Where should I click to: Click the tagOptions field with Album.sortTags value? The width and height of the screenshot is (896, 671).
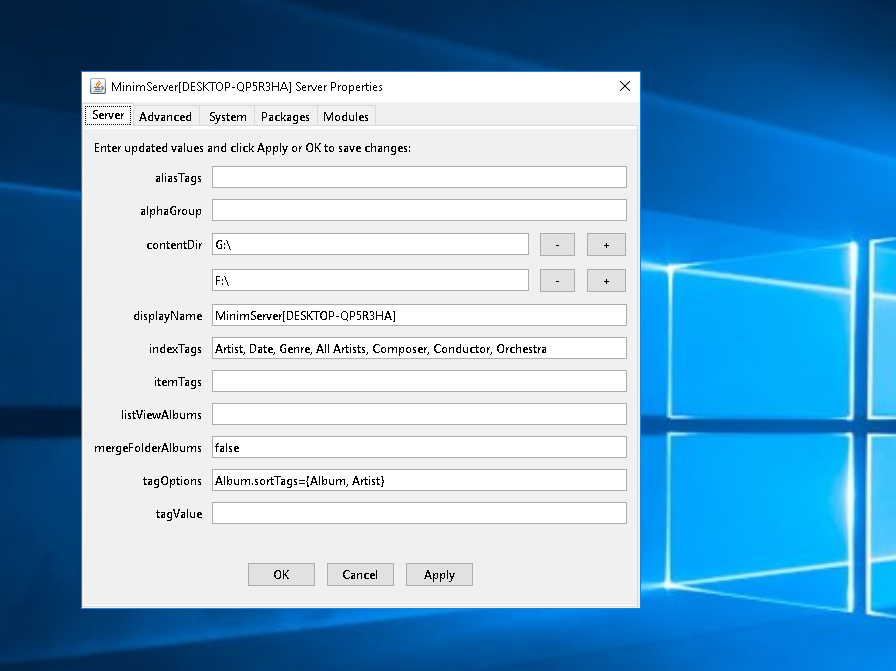click(418, 480)
